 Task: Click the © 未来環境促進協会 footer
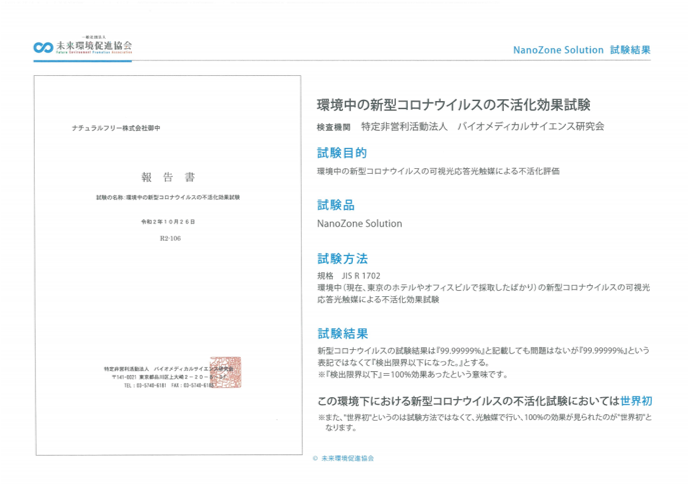(343, 458)
